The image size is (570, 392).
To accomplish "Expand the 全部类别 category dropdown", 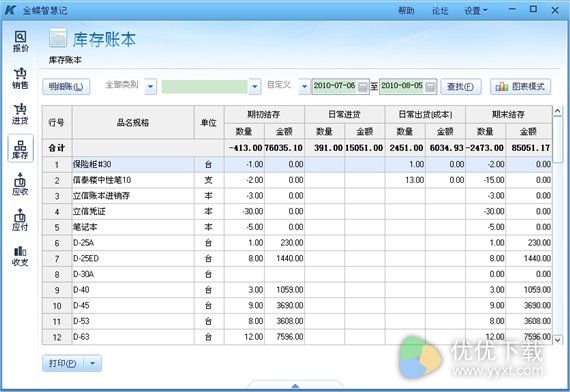I will tap(150, 87).
